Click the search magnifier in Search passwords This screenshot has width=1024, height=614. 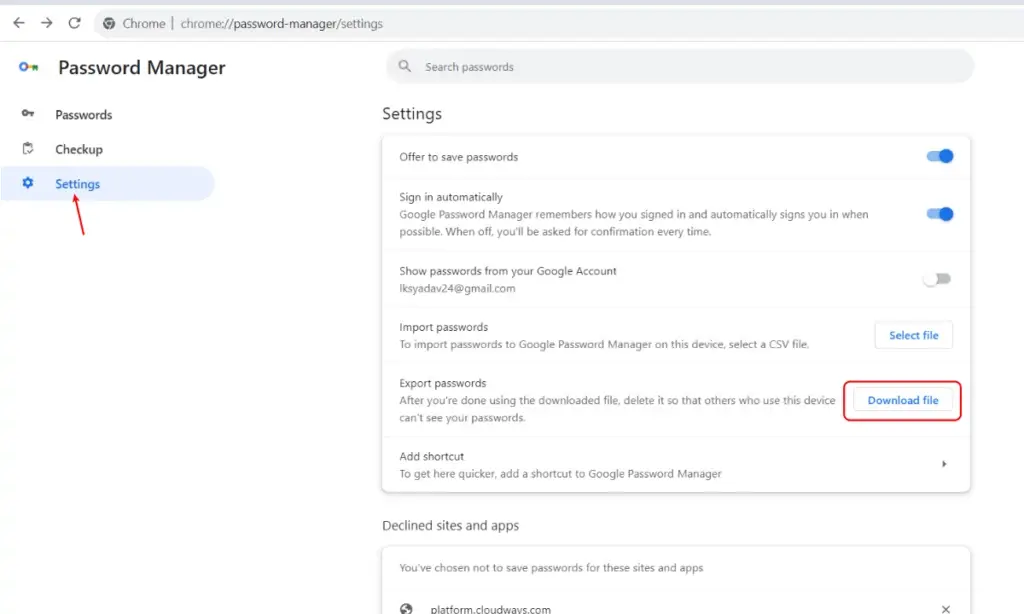coord(404,66)
